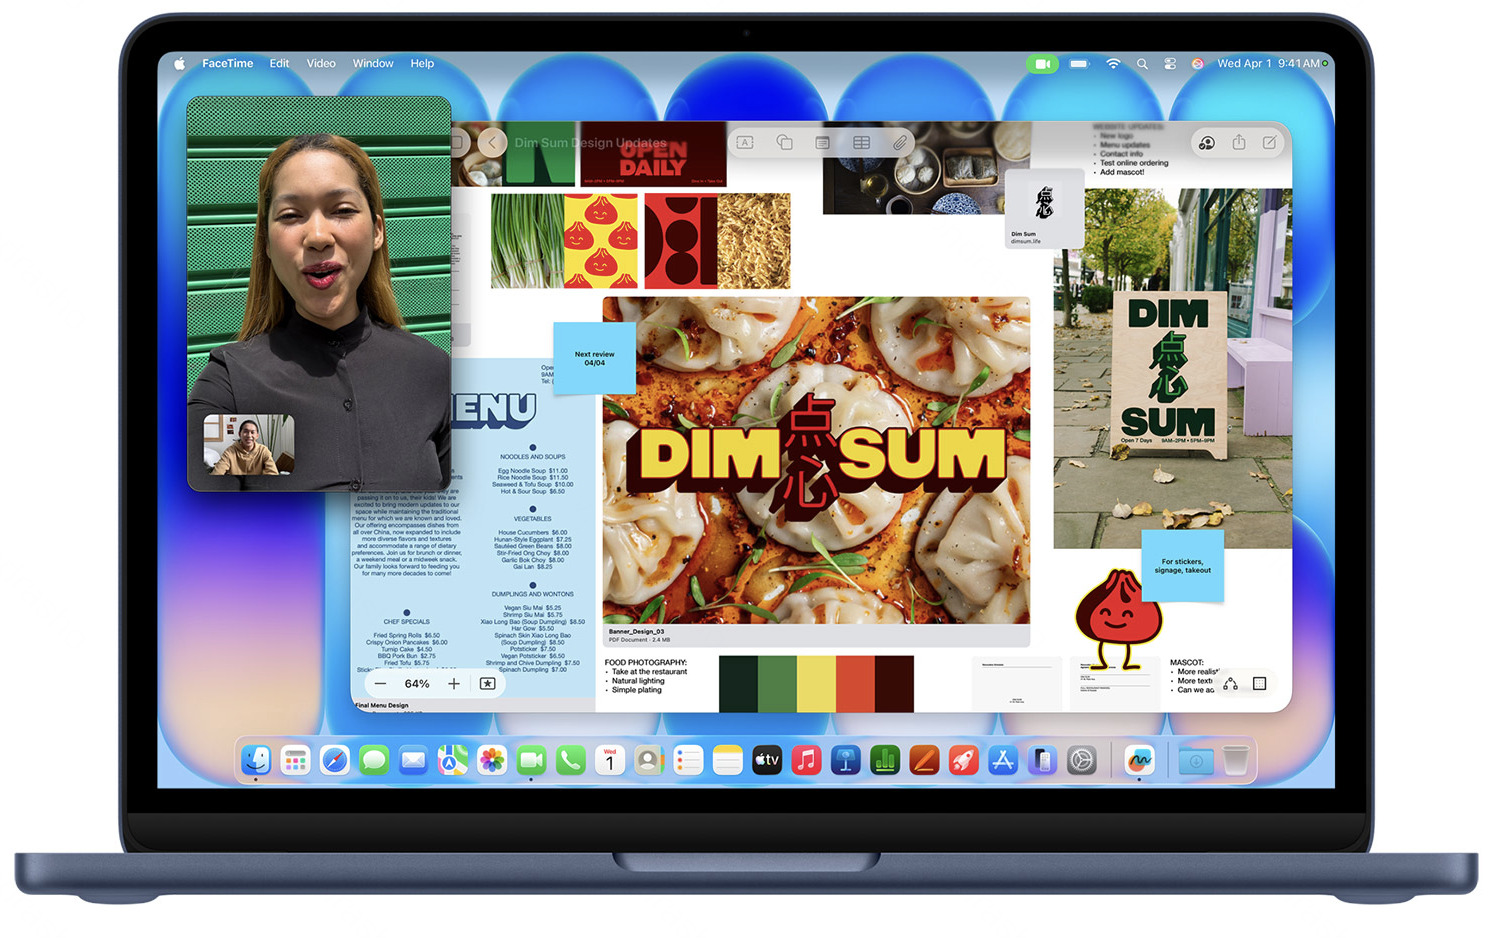This screenshot has height=938, width=1492.
Task: Click the paperclip attach file icon
Action: (x=900, y=143)
